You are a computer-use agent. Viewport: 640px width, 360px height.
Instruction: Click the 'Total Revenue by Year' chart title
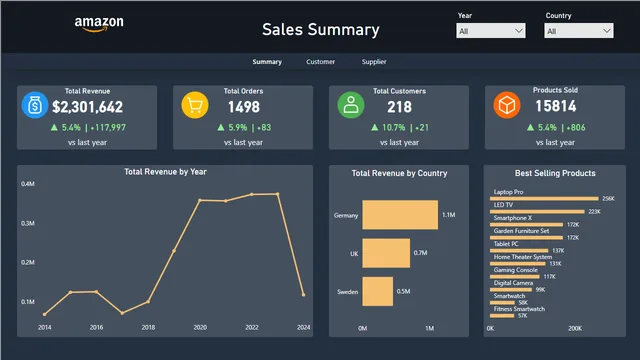165,172
